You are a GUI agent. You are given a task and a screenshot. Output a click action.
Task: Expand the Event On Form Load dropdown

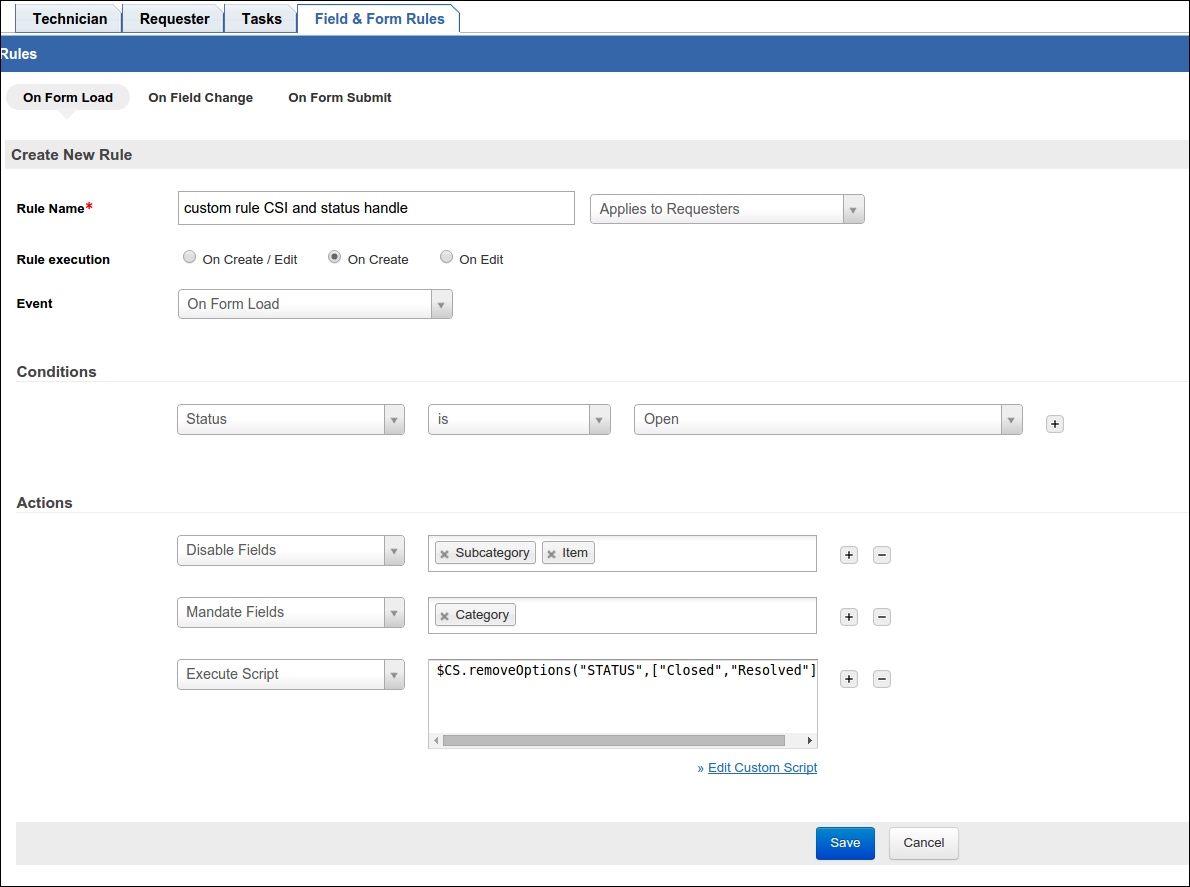click(315, 304)
